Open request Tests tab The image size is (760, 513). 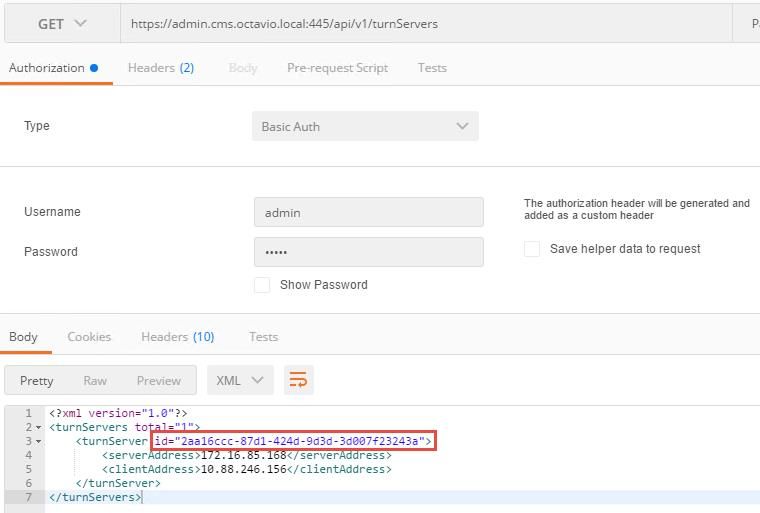click(x=432, y=68)
